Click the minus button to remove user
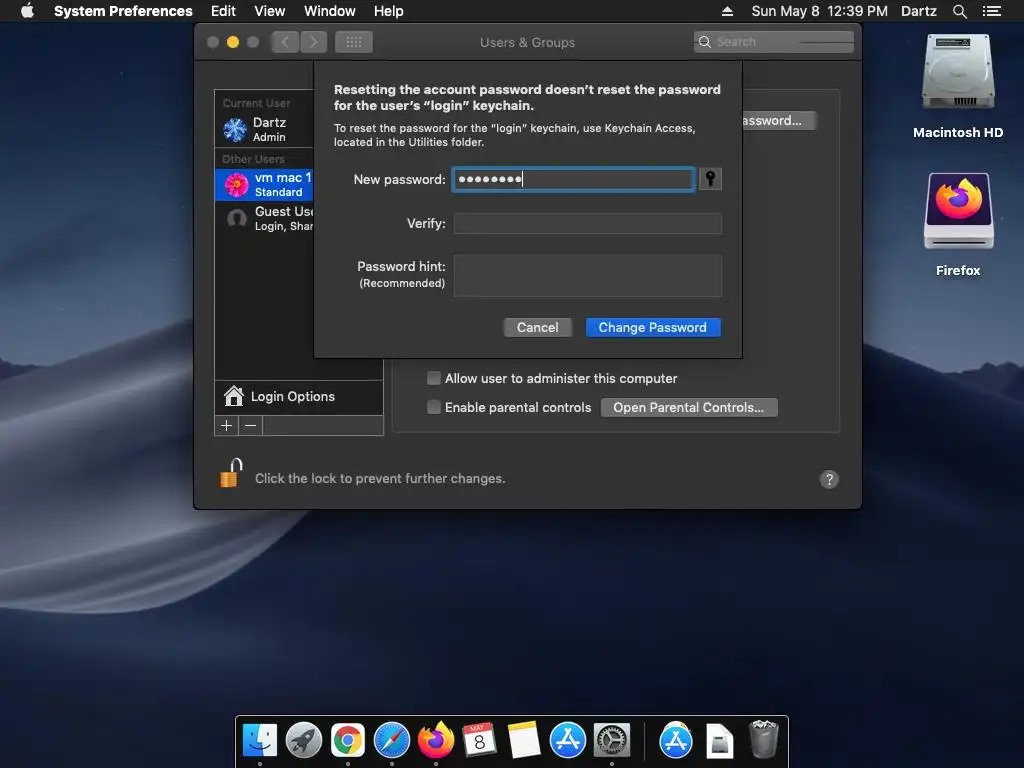This screenshot has height=768, width=1024. coord(250,426)
